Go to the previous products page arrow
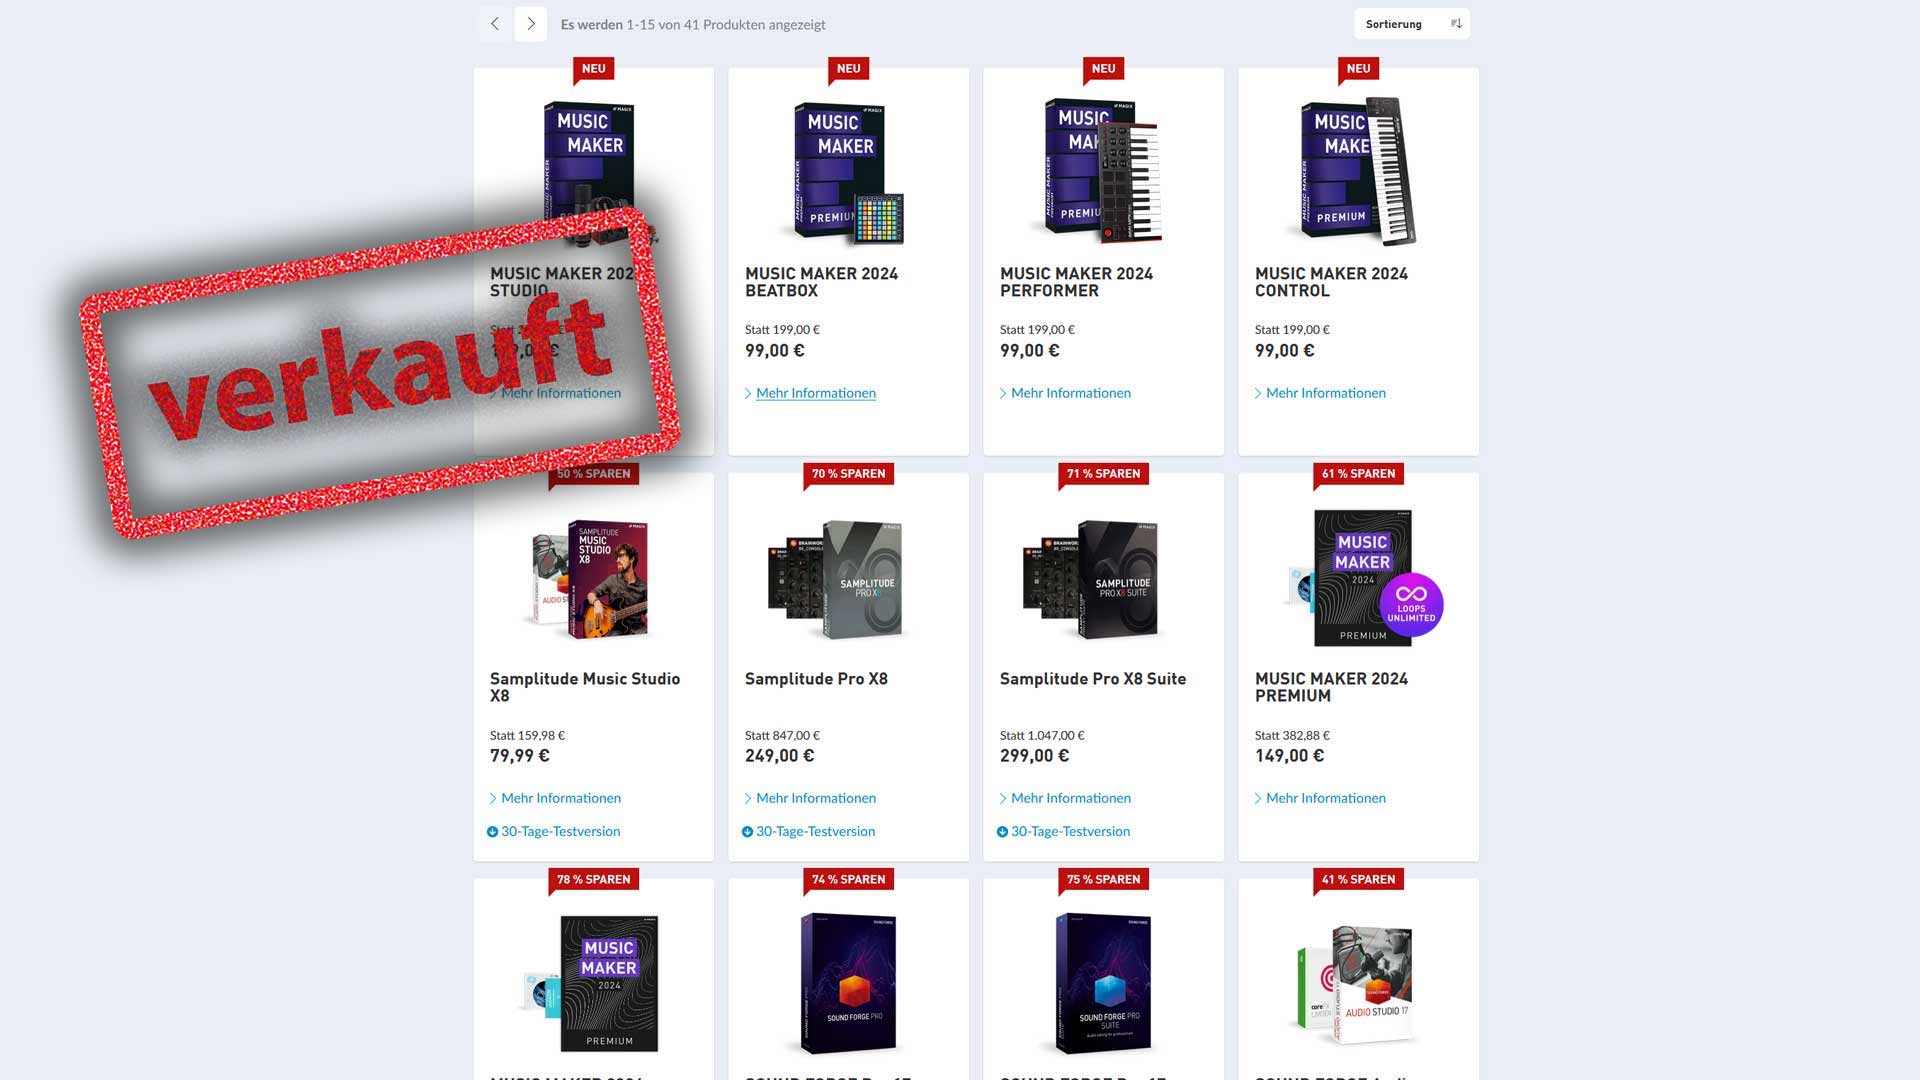 click(x=495, y=24)
